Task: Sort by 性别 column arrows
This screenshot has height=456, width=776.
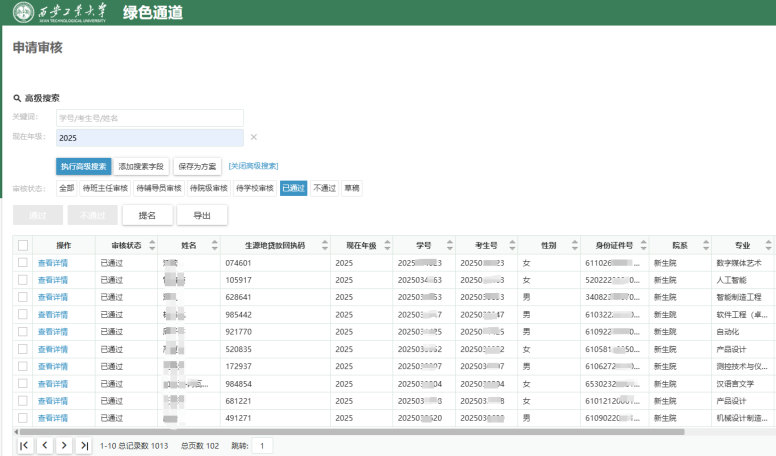Action: point(572,245)
